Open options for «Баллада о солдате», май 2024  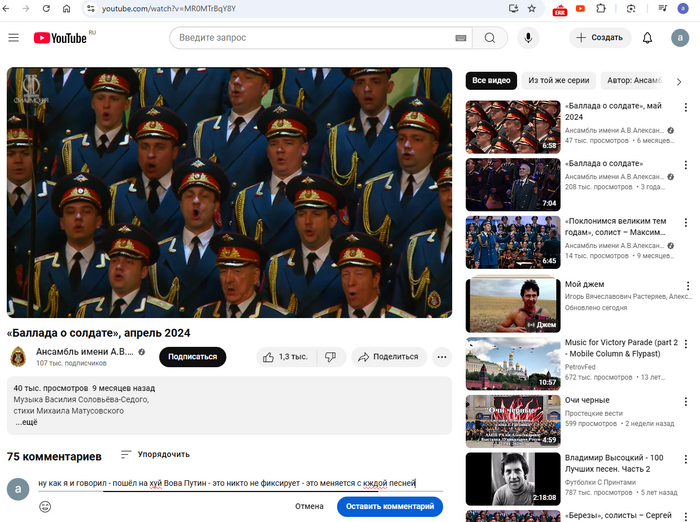tap(686, 107)
